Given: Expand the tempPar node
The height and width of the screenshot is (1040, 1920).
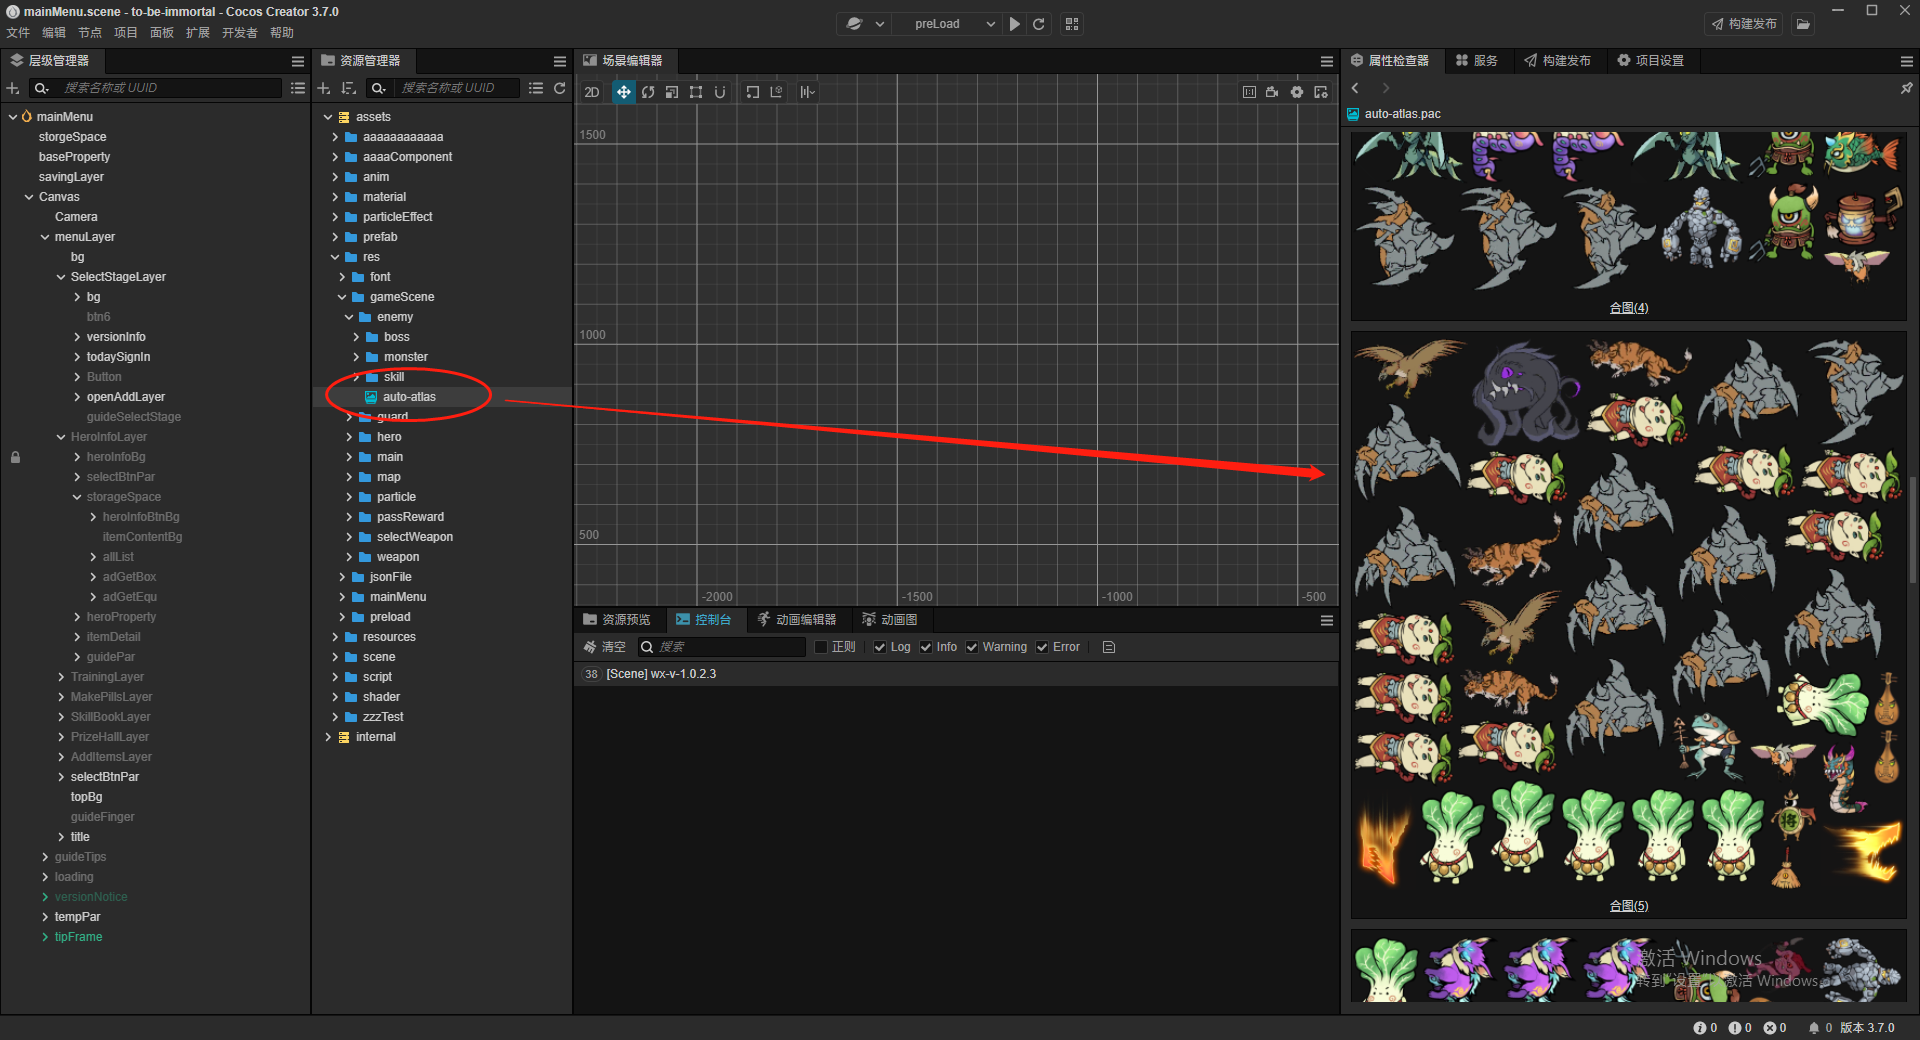Looking at the screenshot, I should (x=45, y=917).
